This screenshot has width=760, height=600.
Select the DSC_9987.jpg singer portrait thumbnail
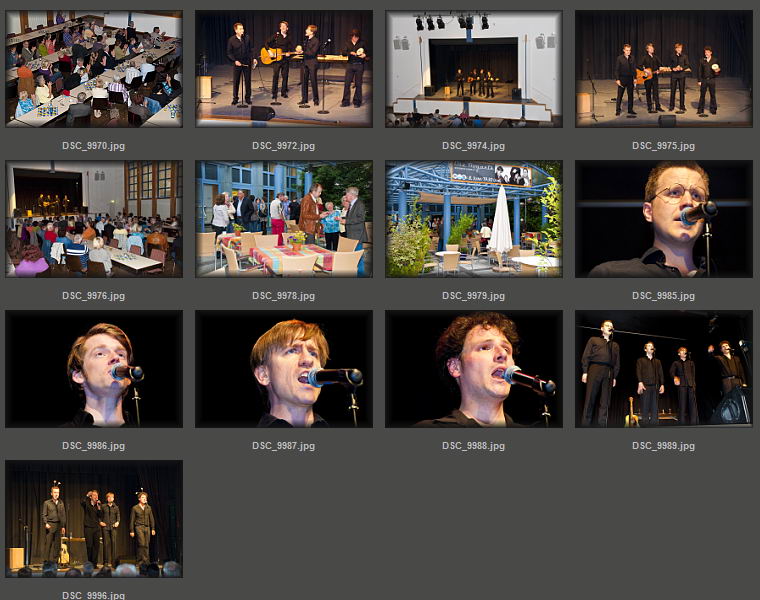[283, 369]
